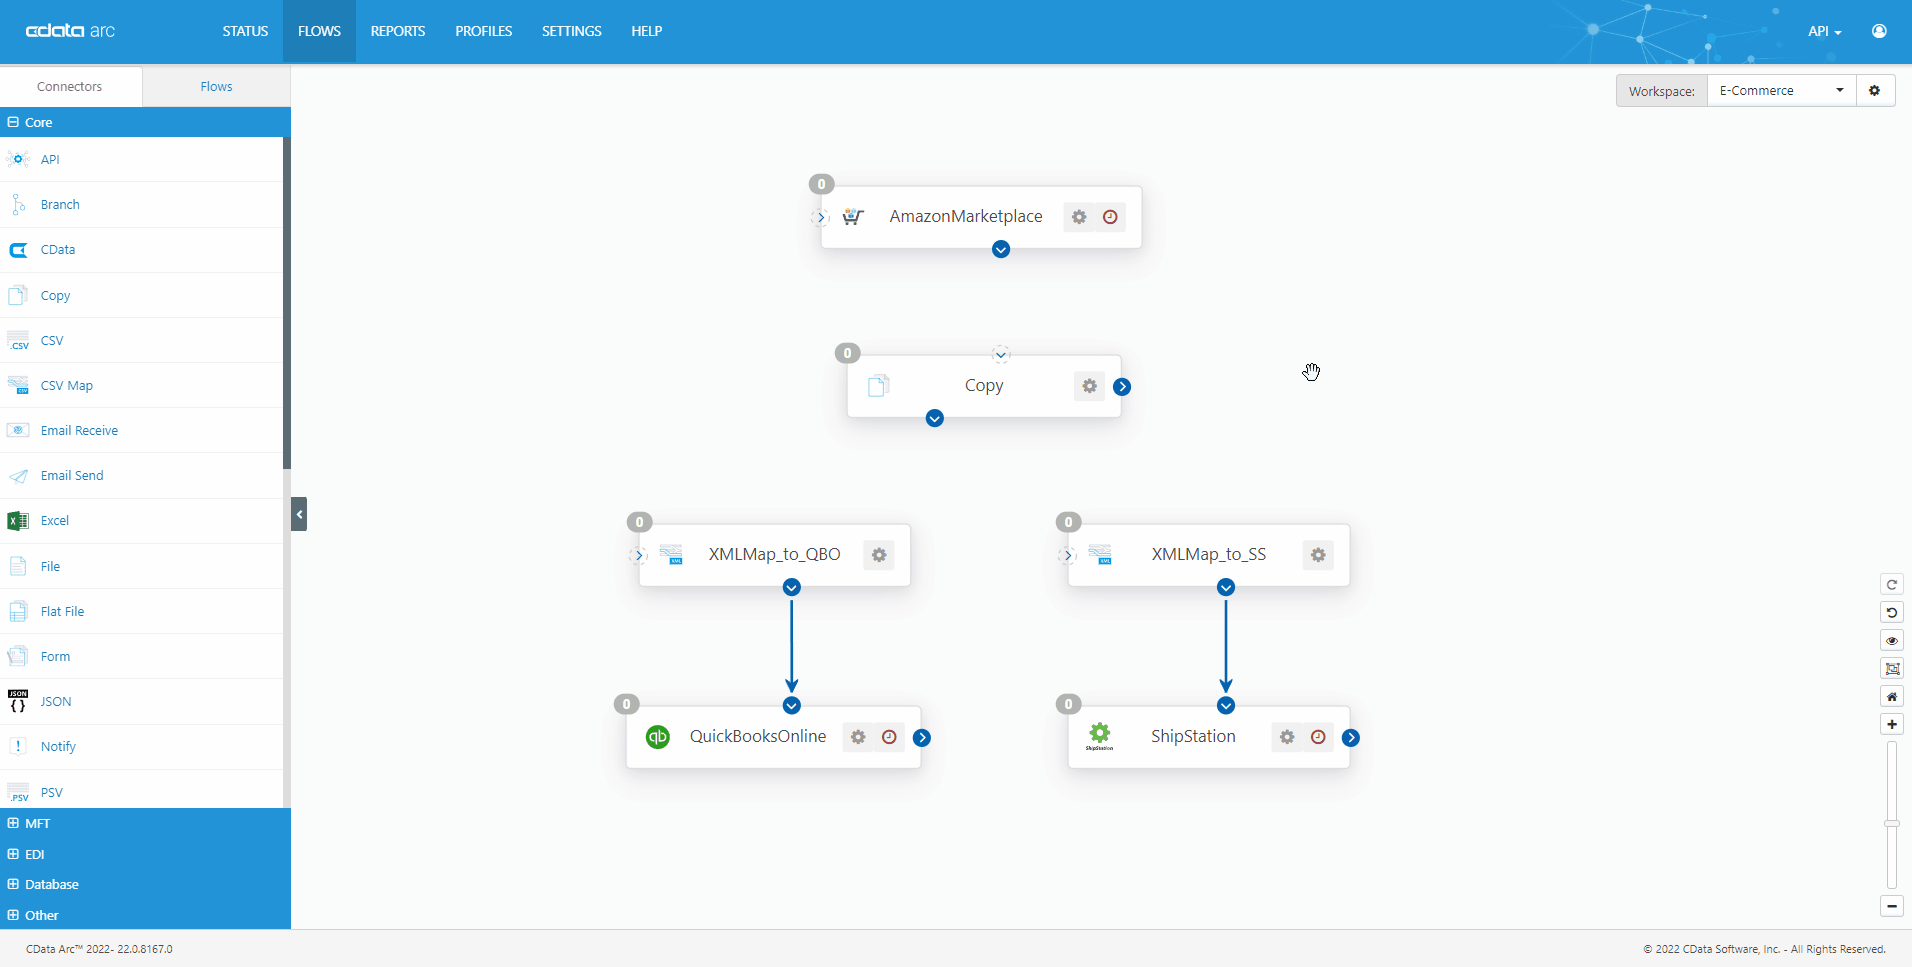Collapse the connectors side panel arrow
Screen dimensions: 1912x967
(299, 514)
